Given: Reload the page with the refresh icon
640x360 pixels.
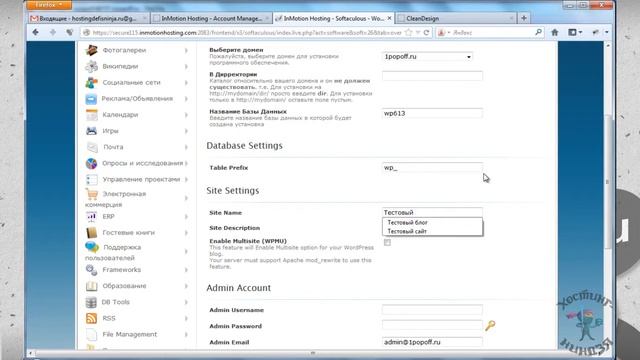Looking at the screenshot, I should point(427,32).
